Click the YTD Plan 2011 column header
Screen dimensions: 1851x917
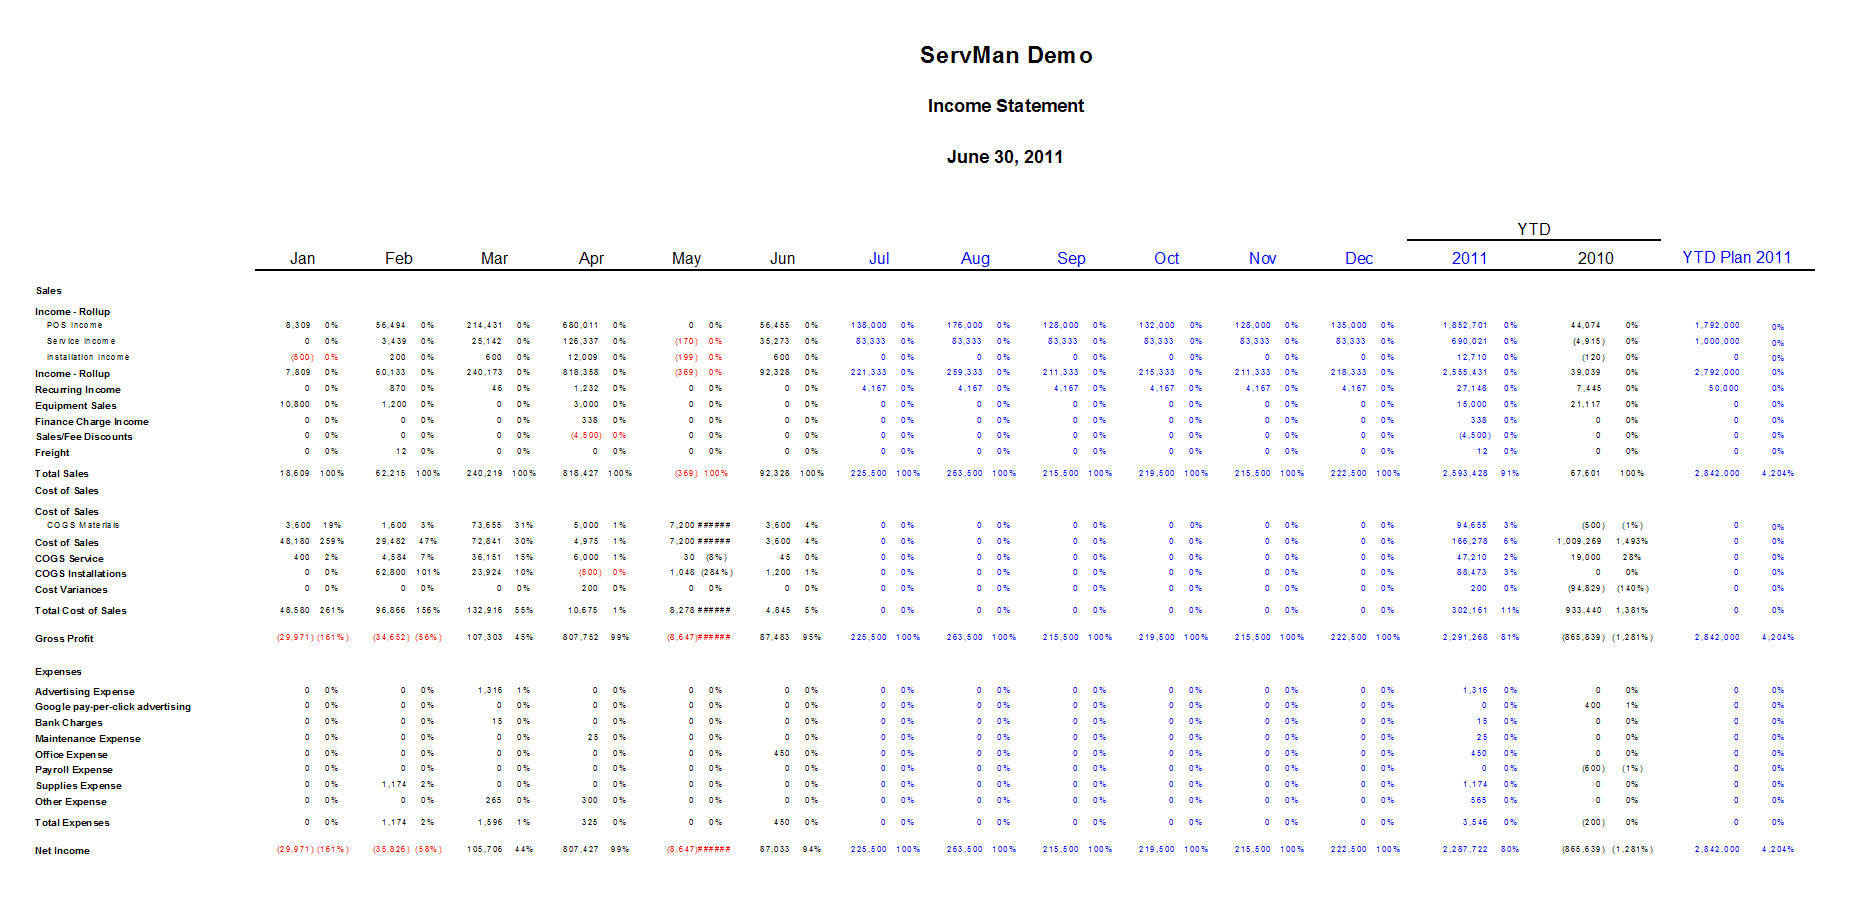tap(1736, 257)
